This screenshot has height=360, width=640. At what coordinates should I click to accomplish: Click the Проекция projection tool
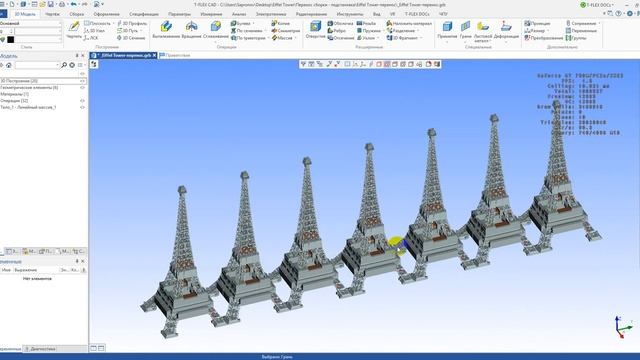click(537, 24)
